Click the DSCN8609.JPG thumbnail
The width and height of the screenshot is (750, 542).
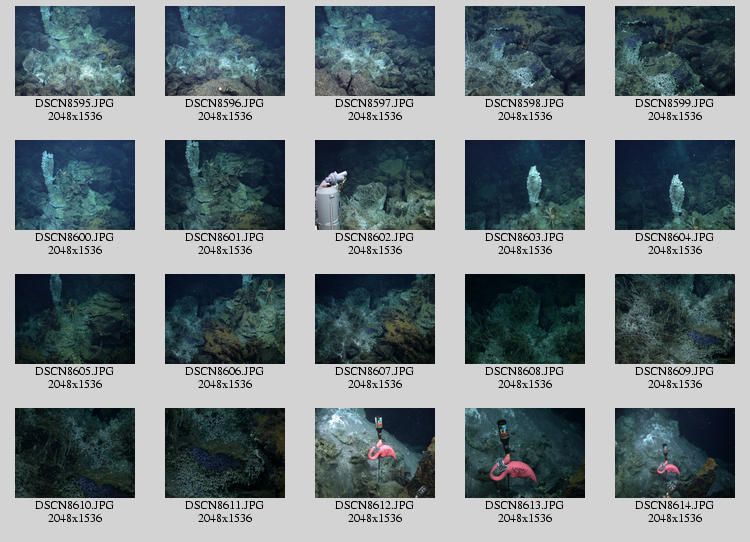[675, 319]
